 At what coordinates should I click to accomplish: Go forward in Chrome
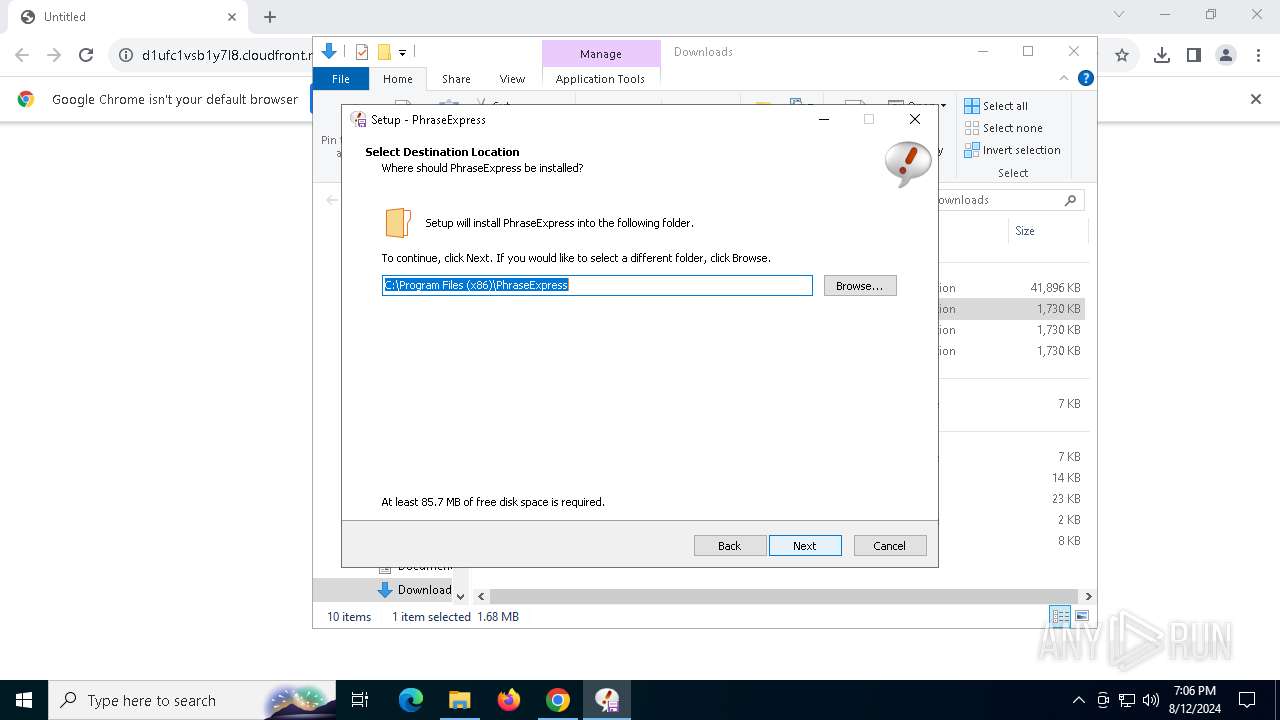[54, 55]
